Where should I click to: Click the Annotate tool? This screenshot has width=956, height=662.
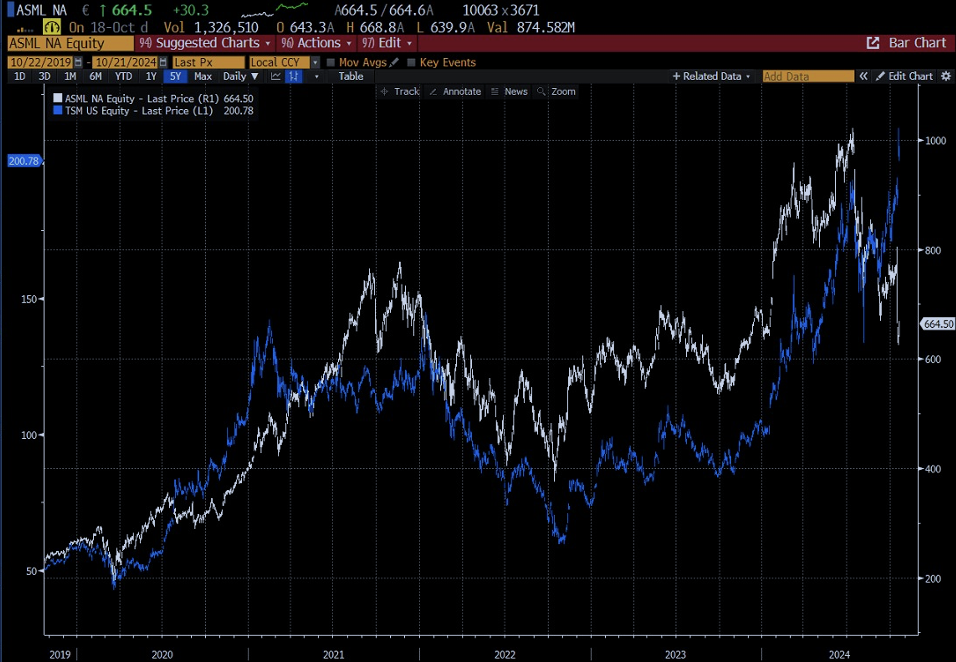455,91
